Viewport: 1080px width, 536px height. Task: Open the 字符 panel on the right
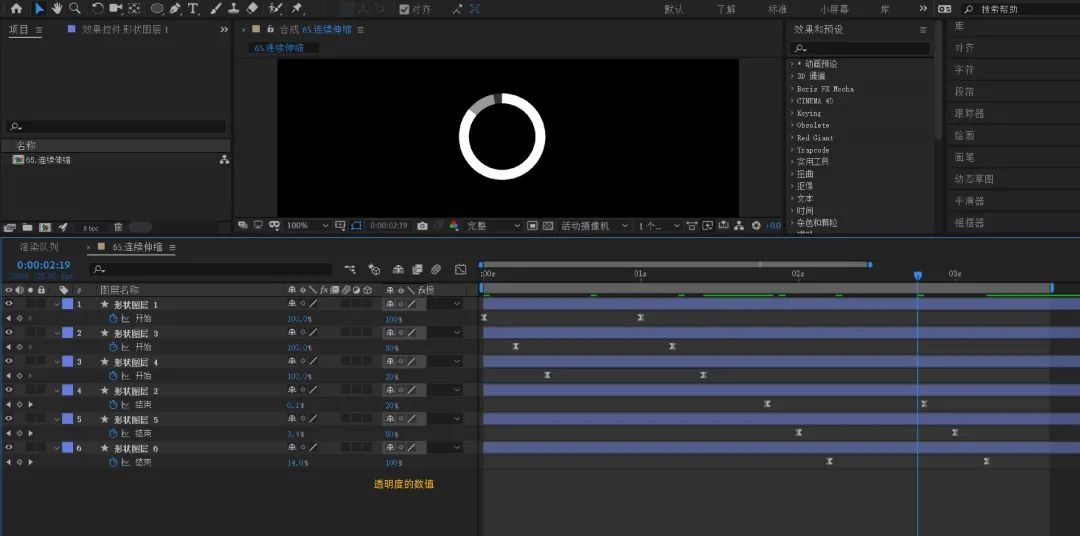point(964,70)
